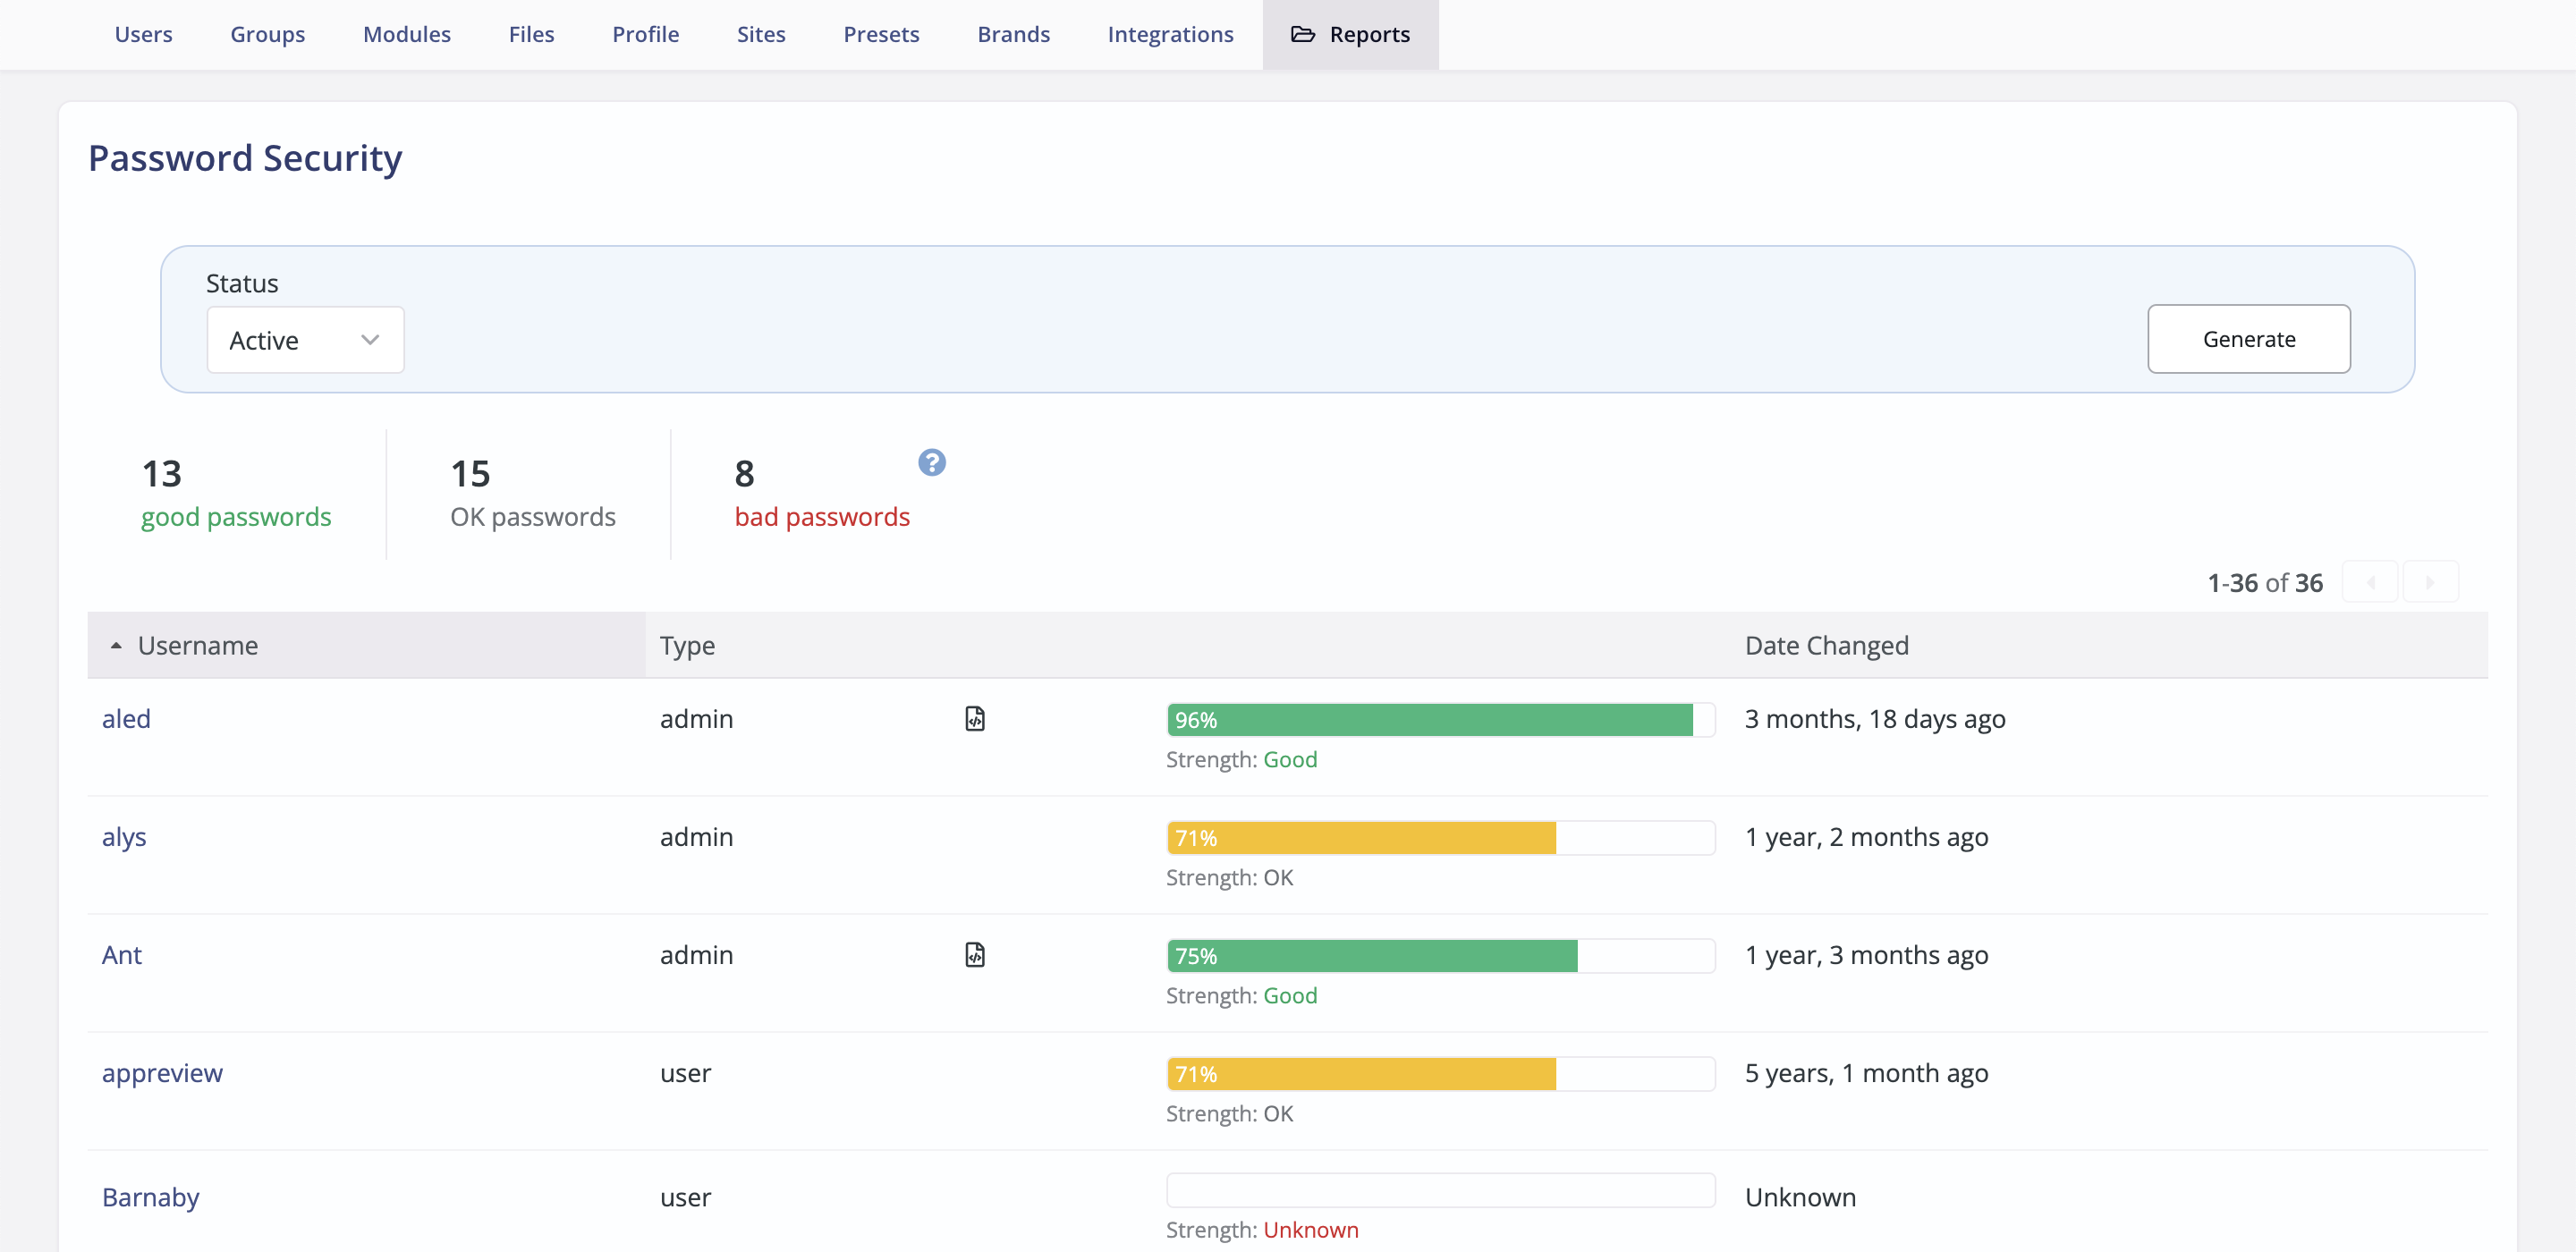Click the help question mark beside bad passwords
The image size is (2576, 1252).
[932, 462]
